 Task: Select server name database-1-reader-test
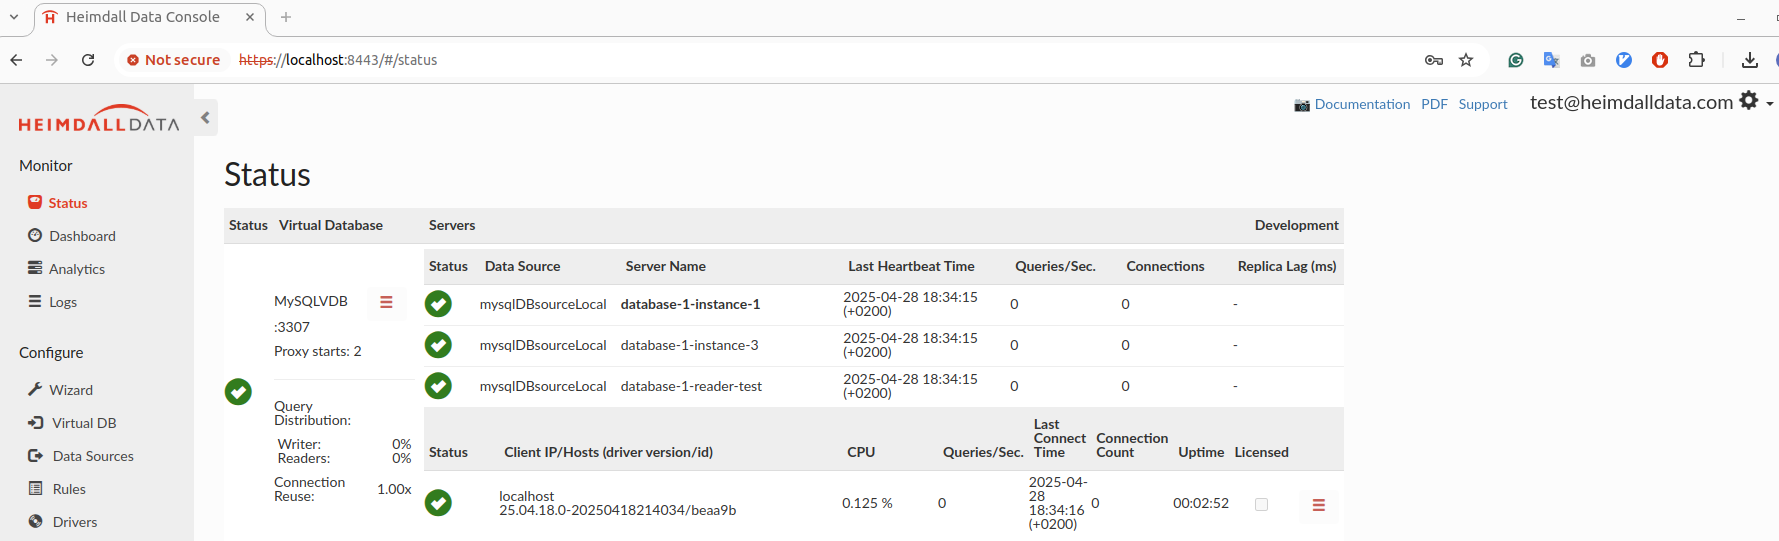[691, 386]
